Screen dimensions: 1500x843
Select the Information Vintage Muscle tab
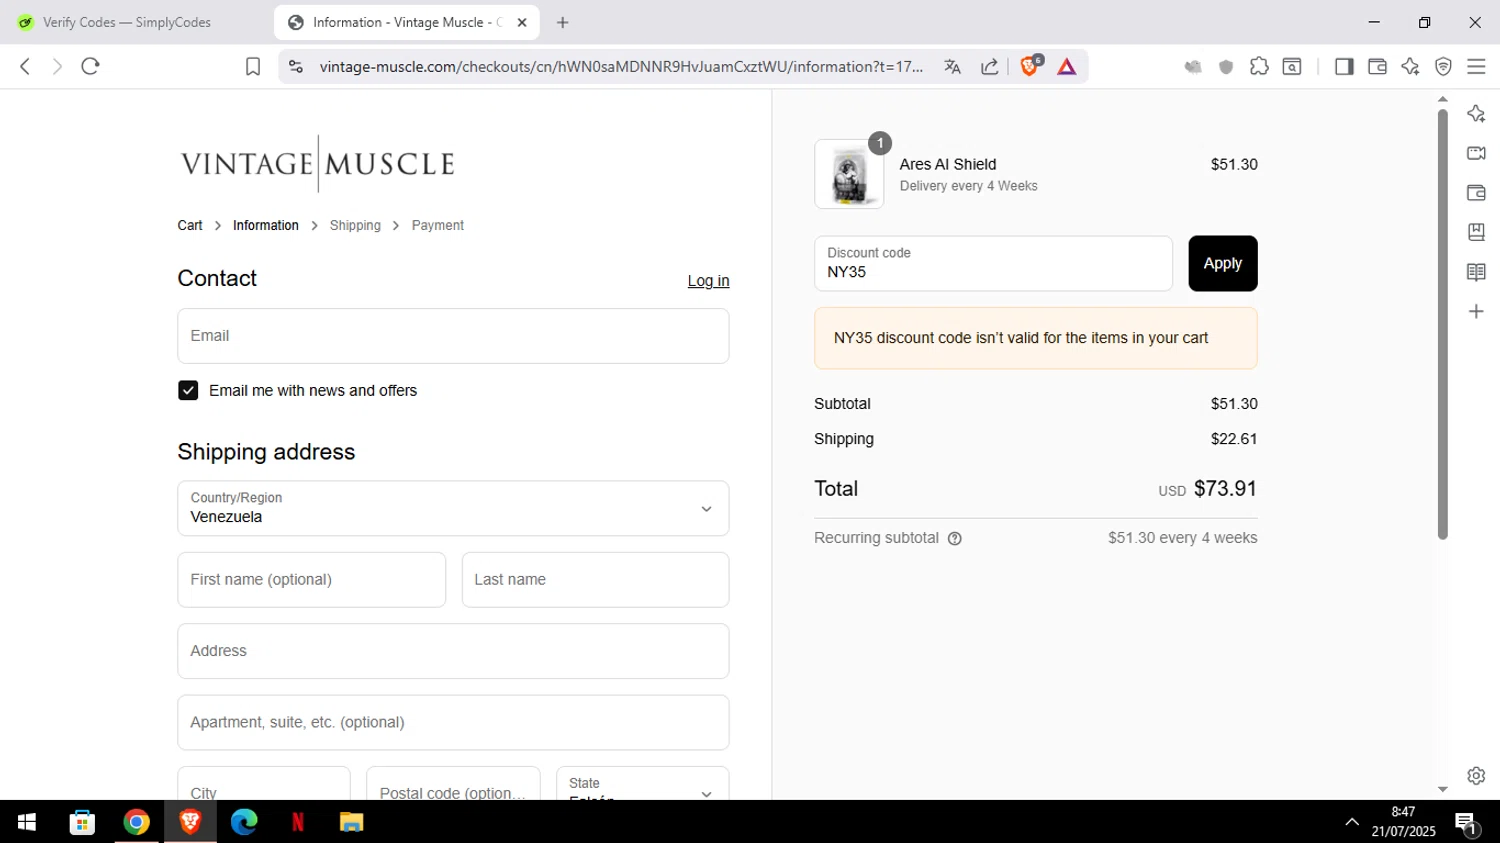point(405,22)
